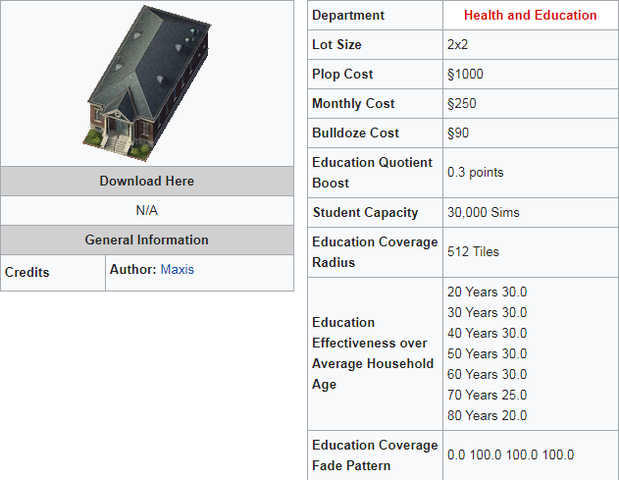Click the 'N/A' download cell
This screenshot has width=619, height=480.
click(x=147, y=210)
